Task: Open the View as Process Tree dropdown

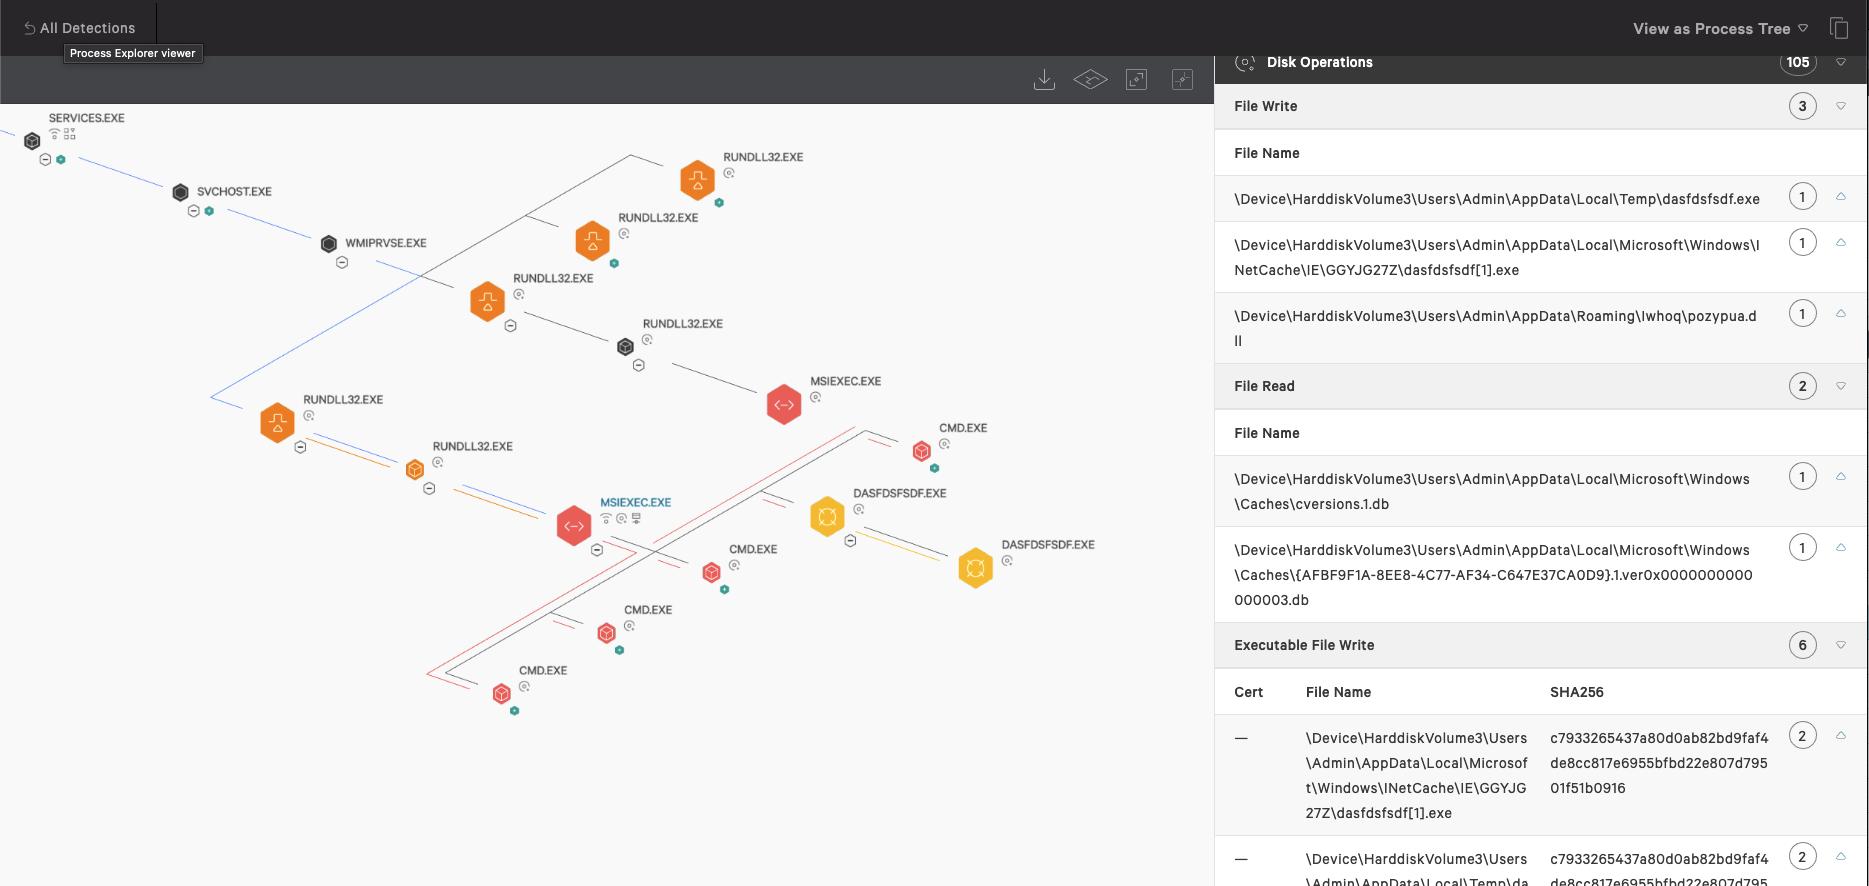Action: [x=1721, y=29]
